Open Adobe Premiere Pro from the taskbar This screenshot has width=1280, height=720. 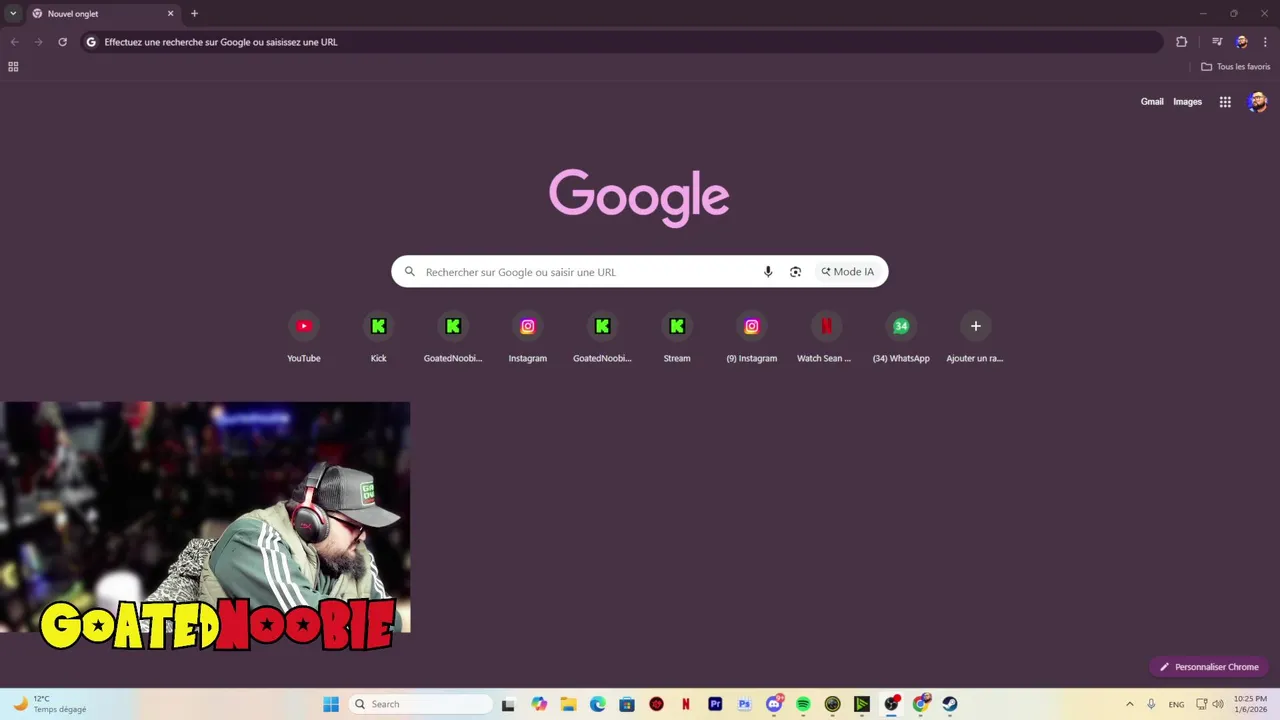pos(715,704)
